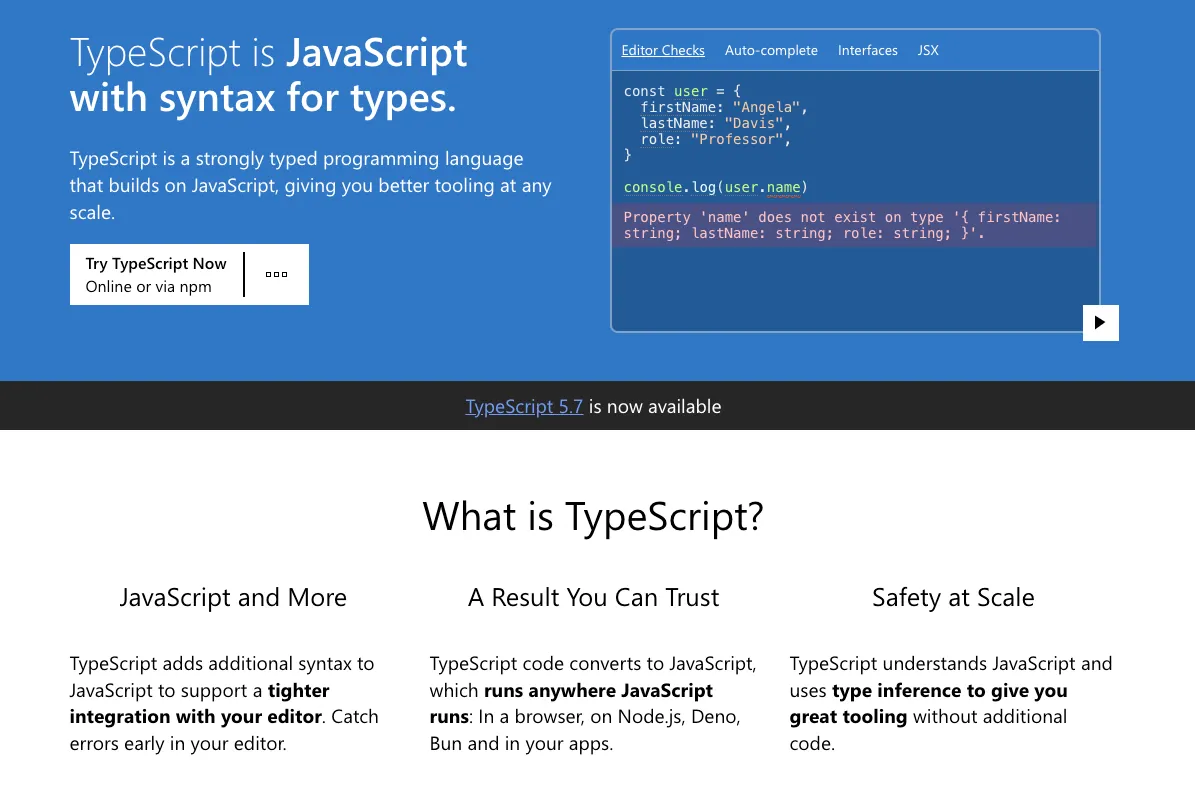This screenshot has height=798, width=1195.
Task: Select the Editor Checks tab
Action: (x=662, y=50)
